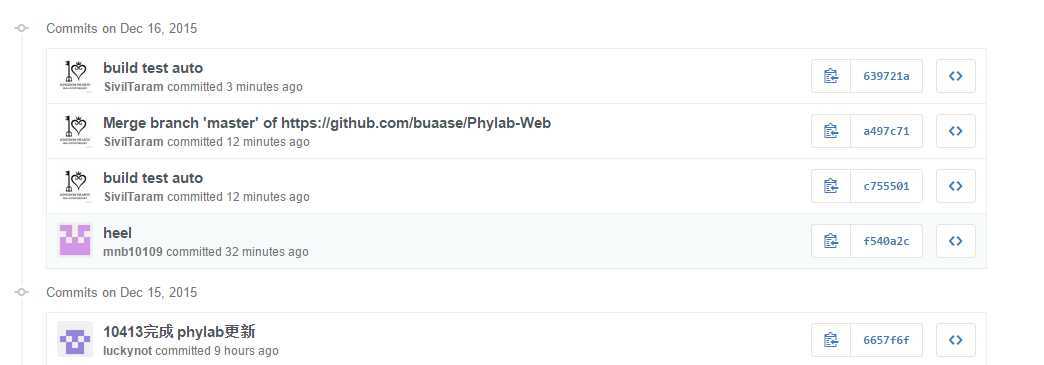Copy the full SHA for commit f540a2c

click(x=831, y=241)
